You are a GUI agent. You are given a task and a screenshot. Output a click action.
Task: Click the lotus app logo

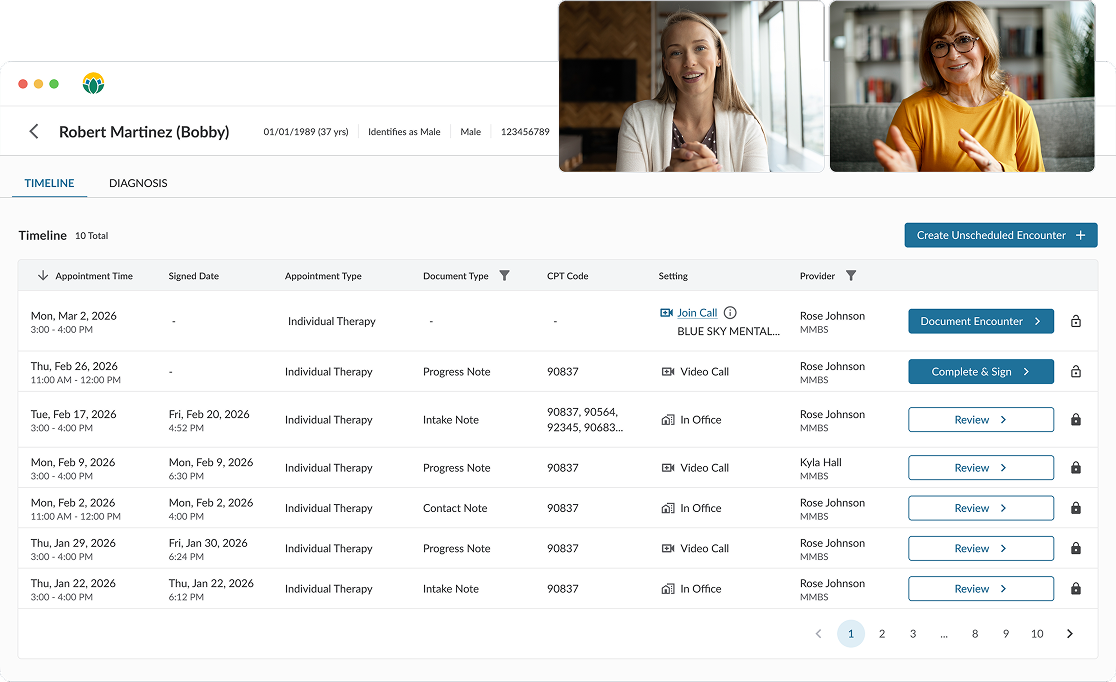pos(93,84)
